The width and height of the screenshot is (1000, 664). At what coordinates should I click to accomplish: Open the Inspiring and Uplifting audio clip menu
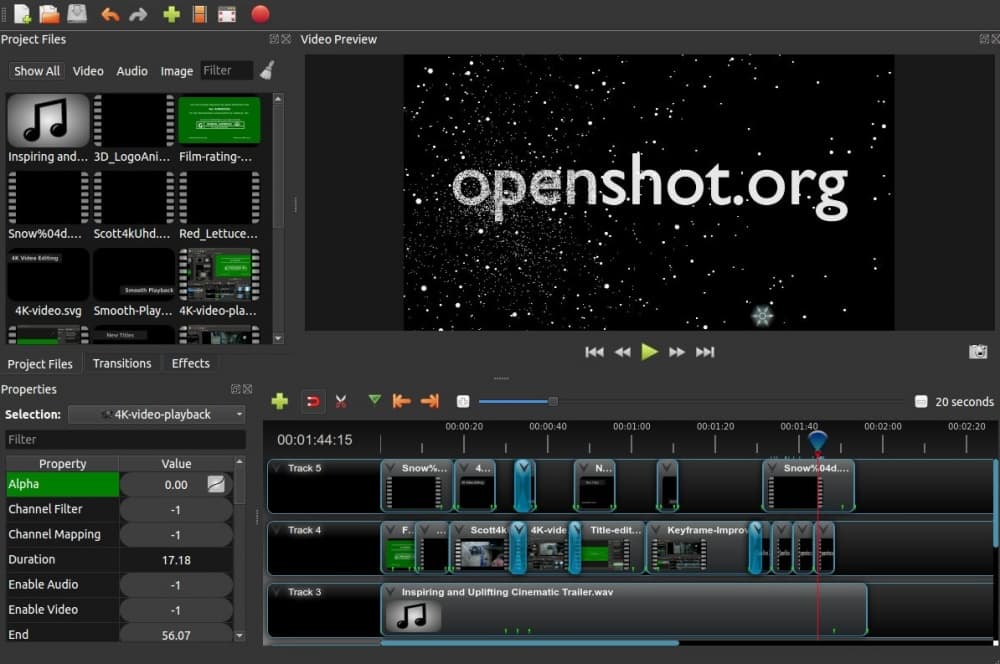click(390, 592)
